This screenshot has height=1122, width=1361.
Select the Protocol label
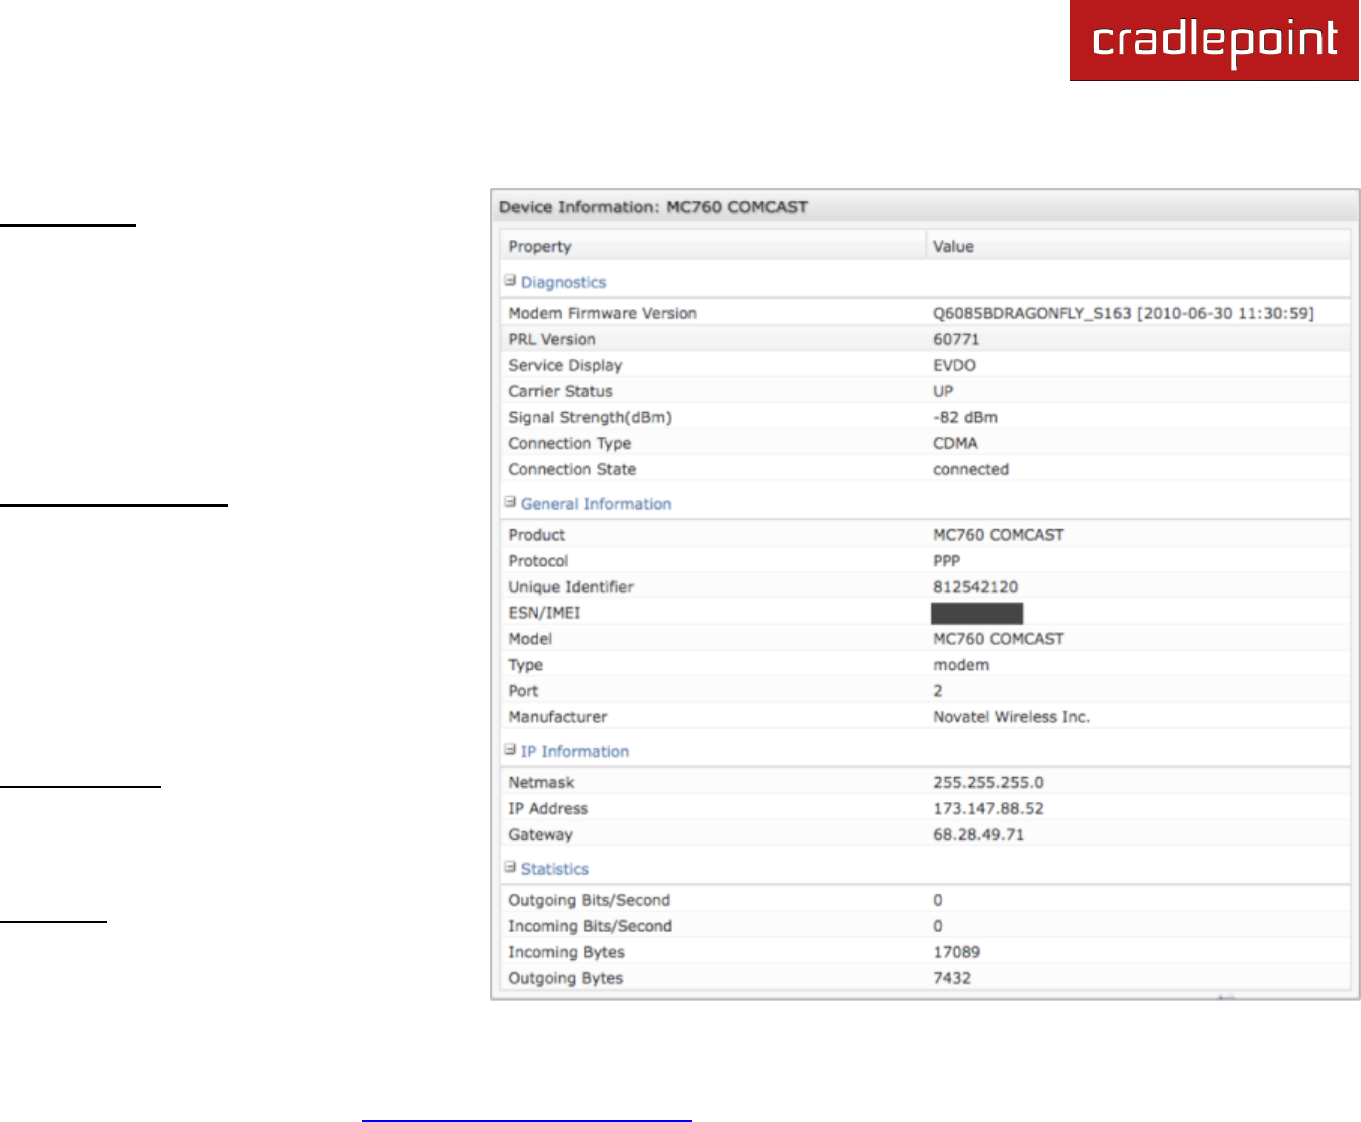538,561
